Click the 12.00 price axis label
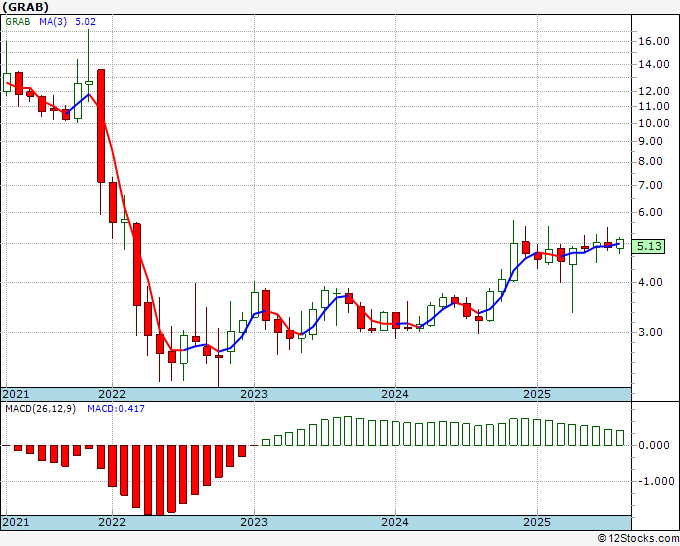 (x=654, y=92)
